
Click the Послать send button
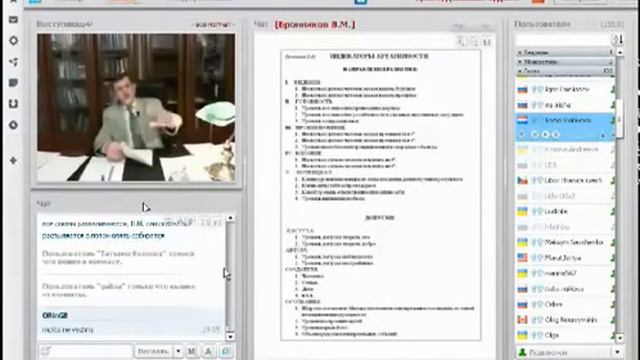(x=153, y=351)
